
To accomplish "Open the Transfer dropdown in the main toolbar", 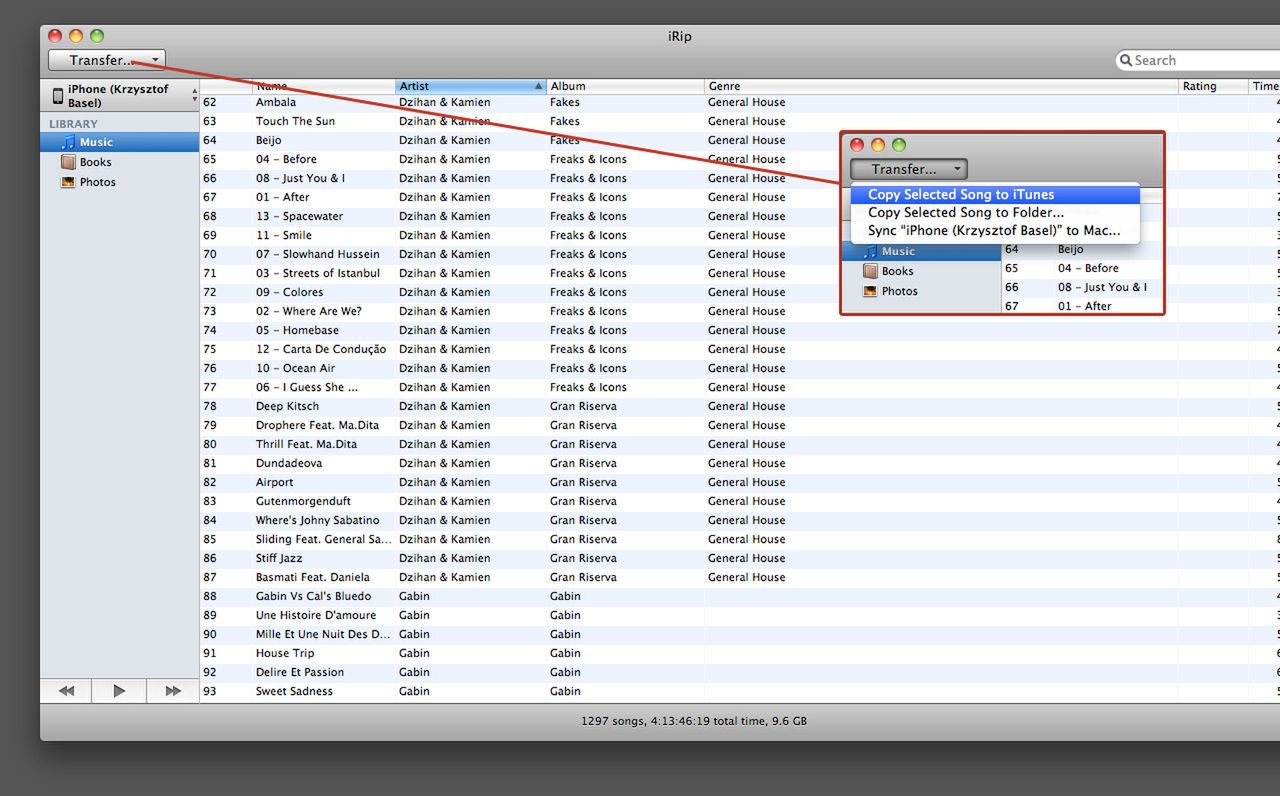I will [x=107, y=60].
